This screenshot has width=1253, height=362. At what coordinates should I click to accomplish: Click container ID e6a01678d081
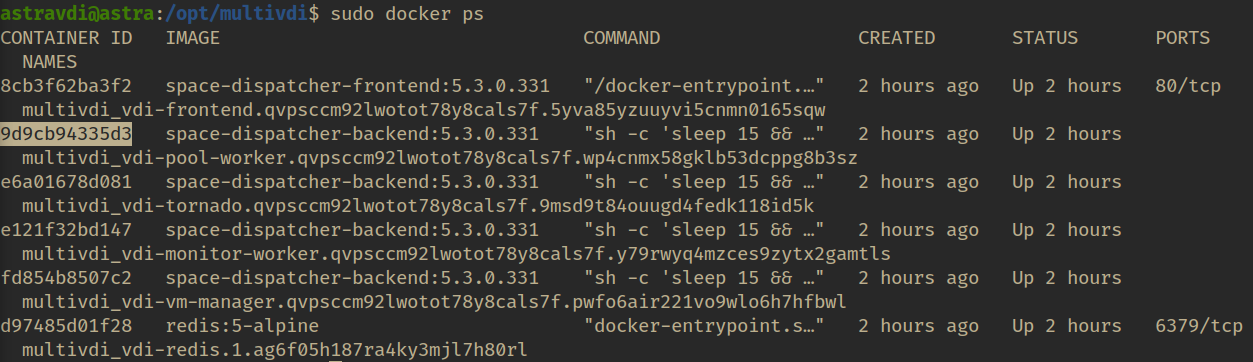(x=66, y=182)
